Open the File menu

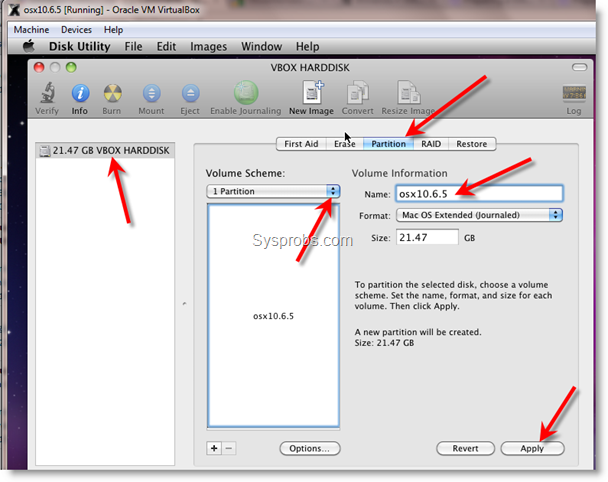(133, 47)
